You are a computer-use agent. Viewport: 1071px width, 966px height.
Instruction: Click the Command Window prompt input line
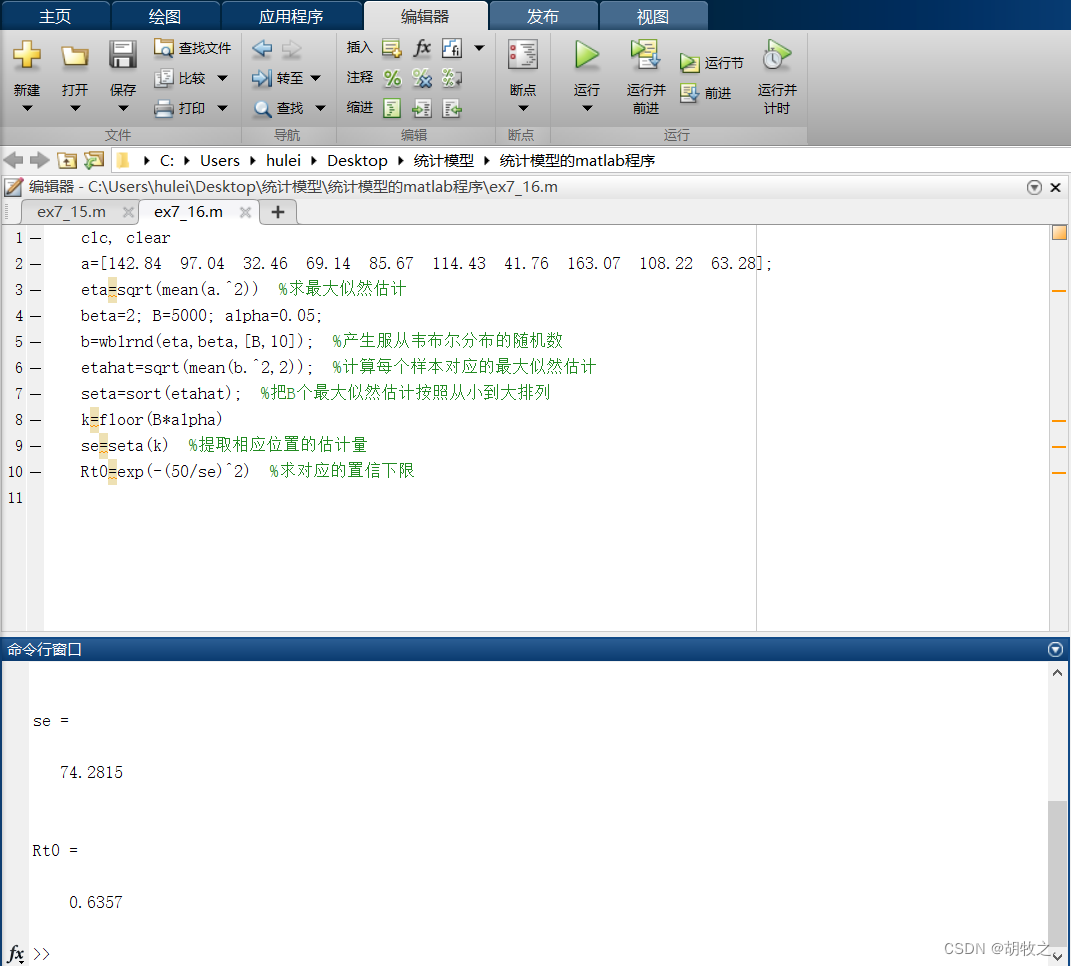tap(540, 954)
